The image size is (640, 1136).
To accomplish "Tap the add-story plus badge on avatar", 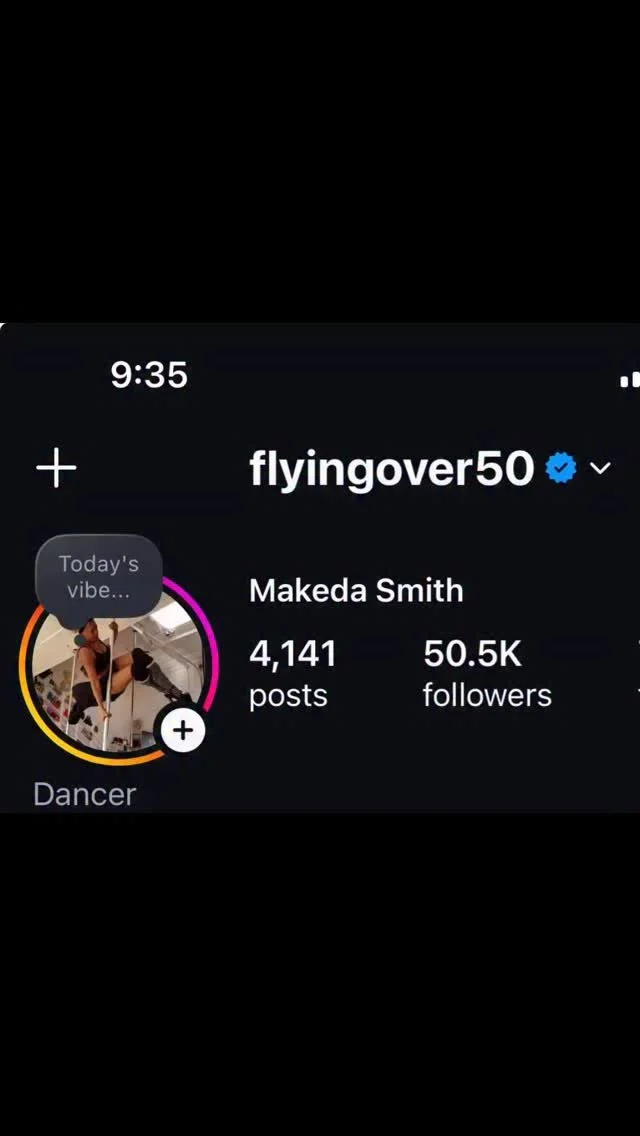I will point(183,730).
